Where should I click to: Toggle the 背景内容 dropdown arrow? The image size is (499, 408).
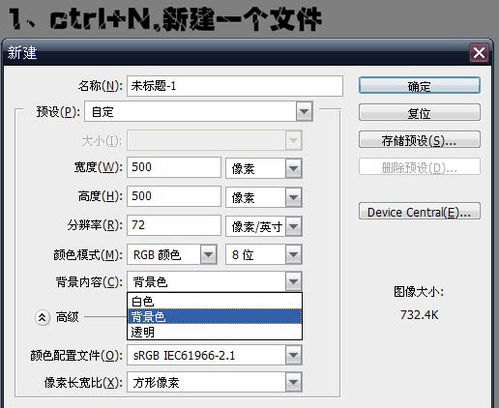[x=293, y=282]
